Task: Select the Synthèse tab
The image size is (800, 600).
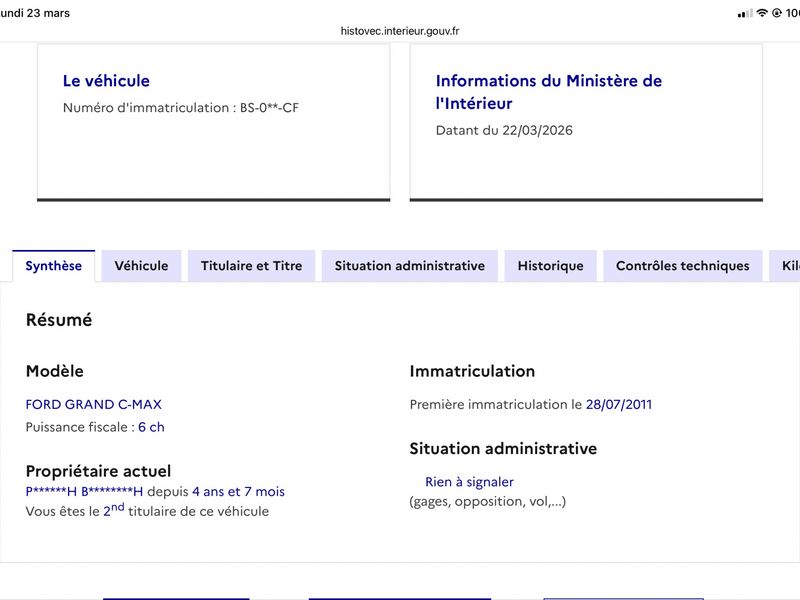Action: (x=54, y=266)
